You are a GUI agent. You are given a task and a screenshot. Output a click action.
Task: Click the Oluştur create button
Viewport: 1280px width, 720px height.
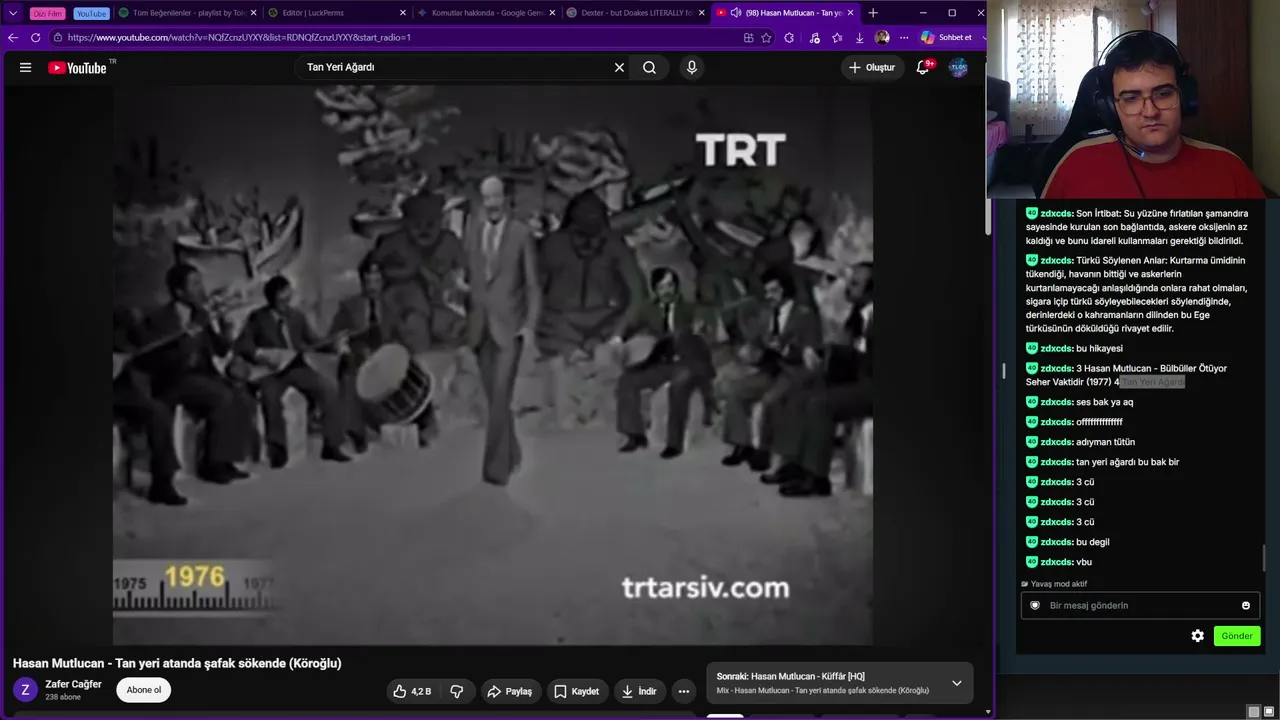[871, 67]
